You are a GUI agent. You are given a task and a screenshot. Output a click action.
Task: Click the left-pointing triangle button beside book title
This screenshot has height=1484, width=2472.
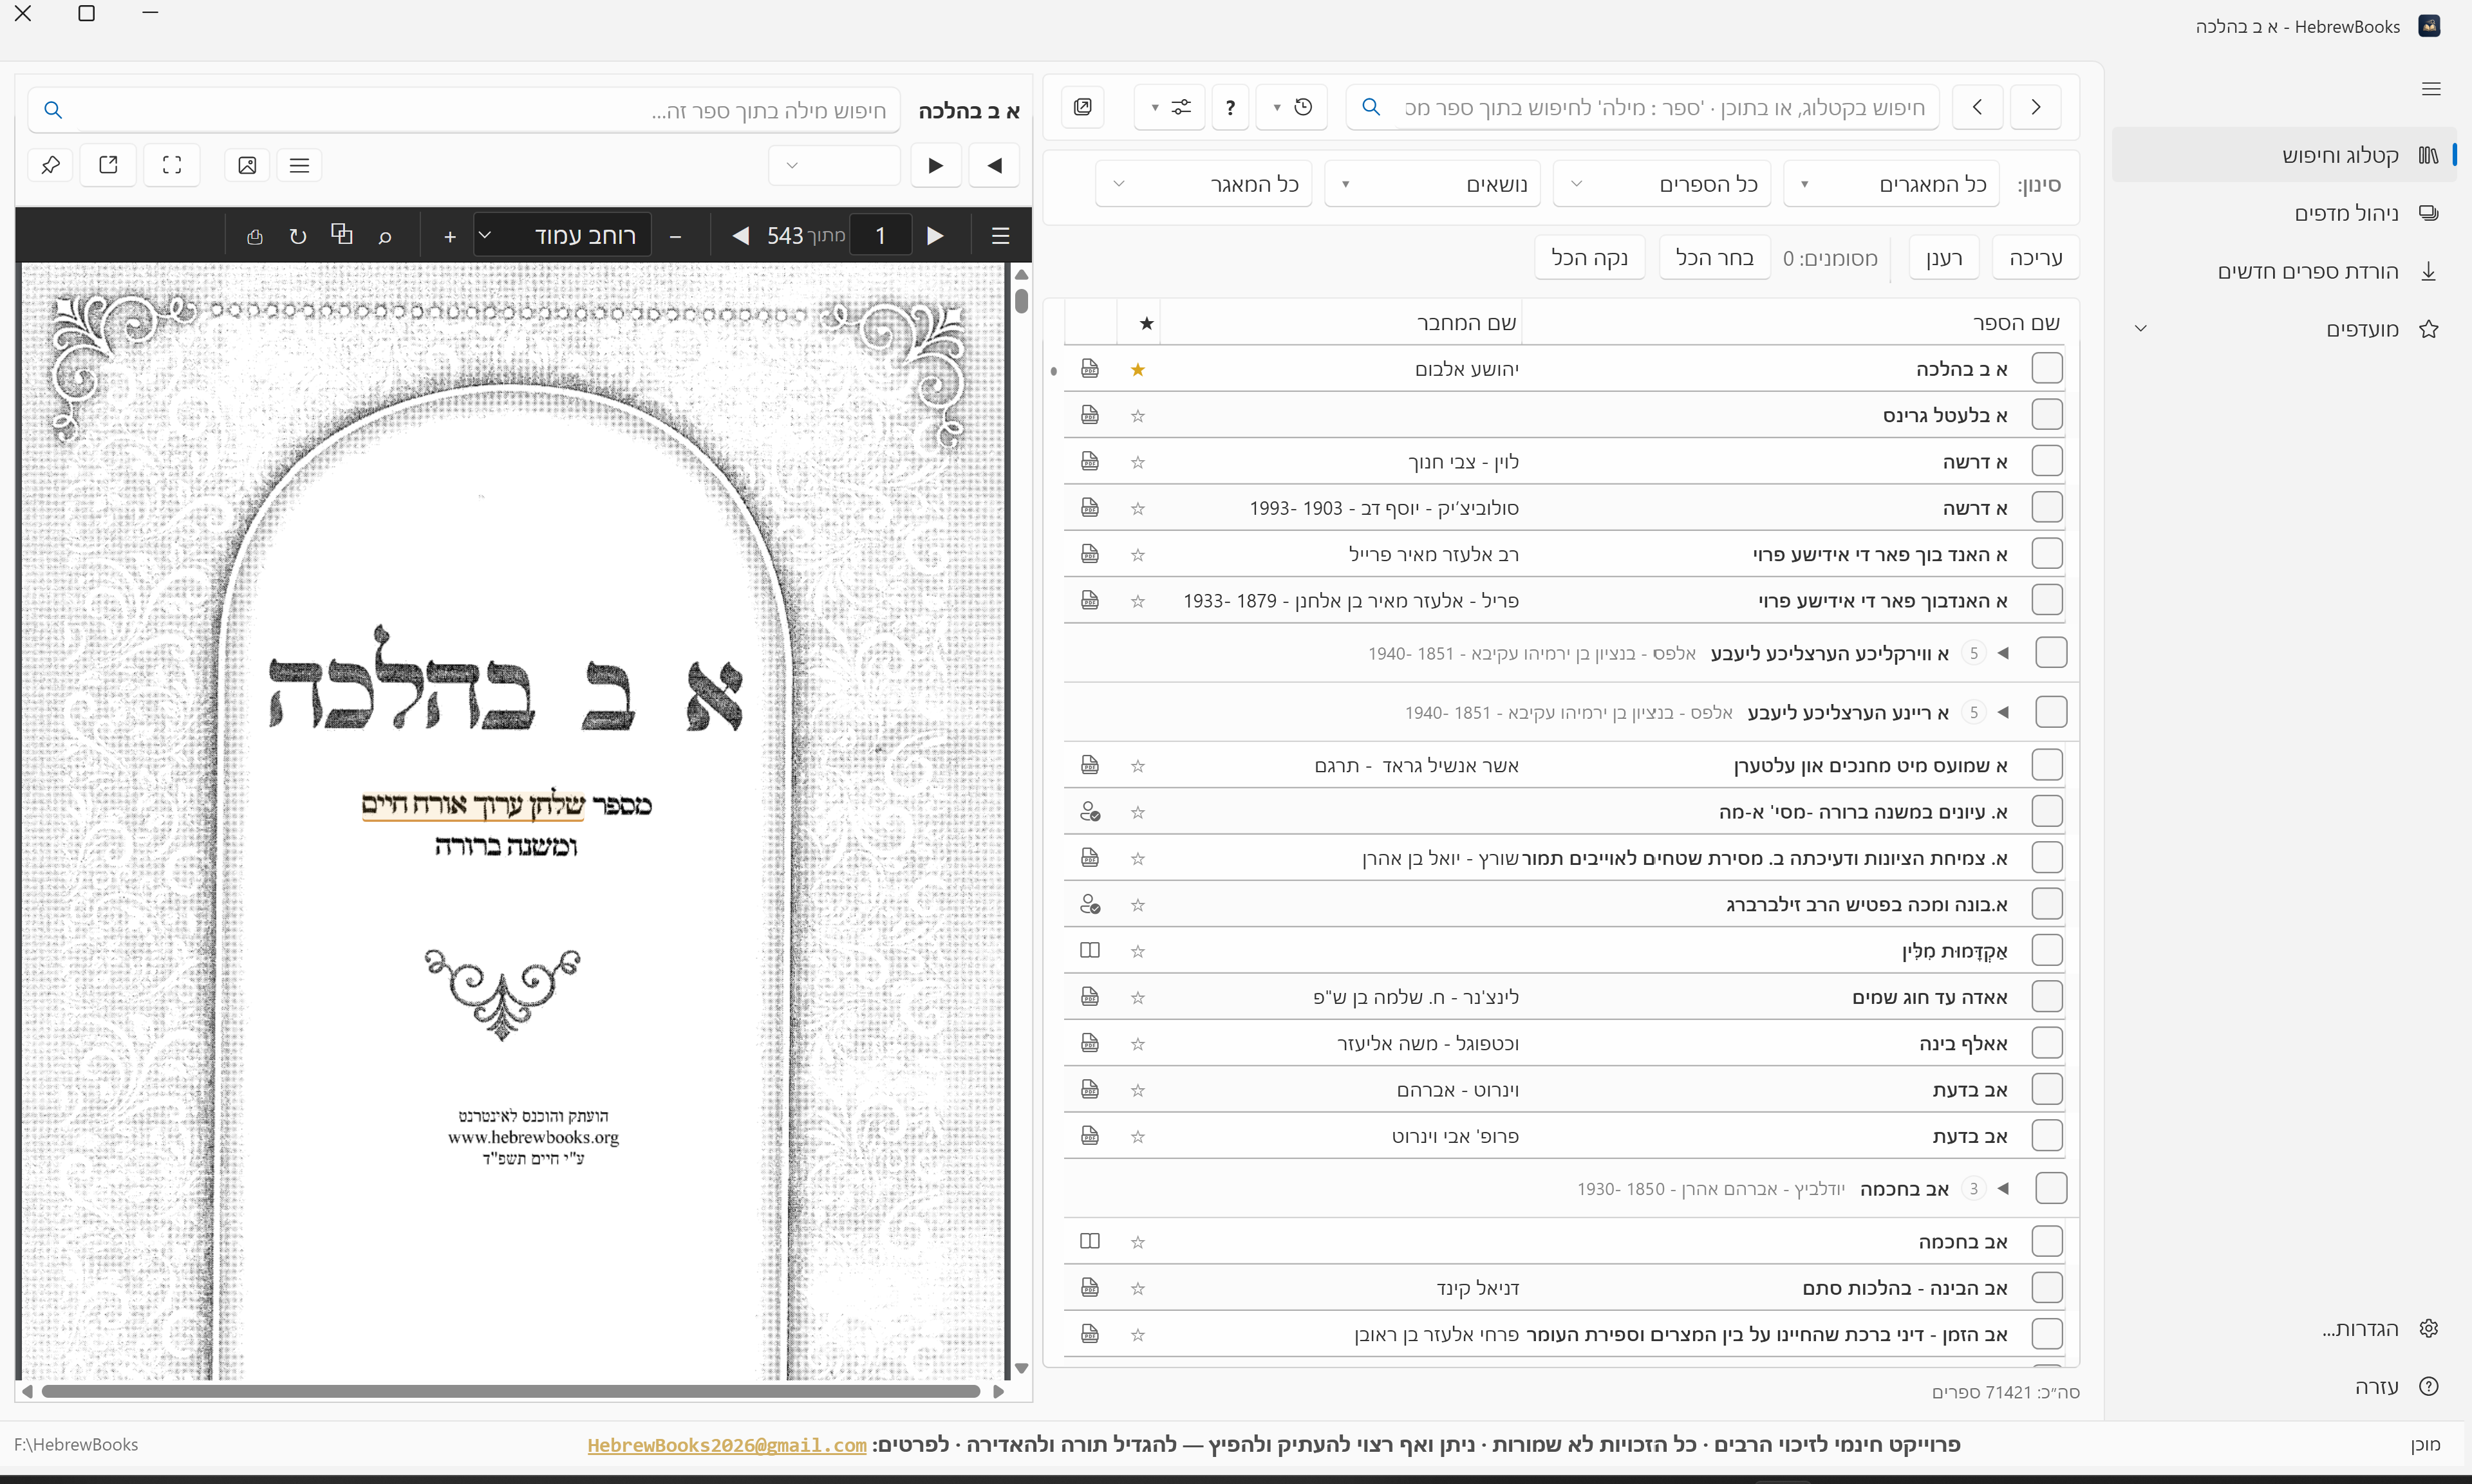tap(994, 165)
